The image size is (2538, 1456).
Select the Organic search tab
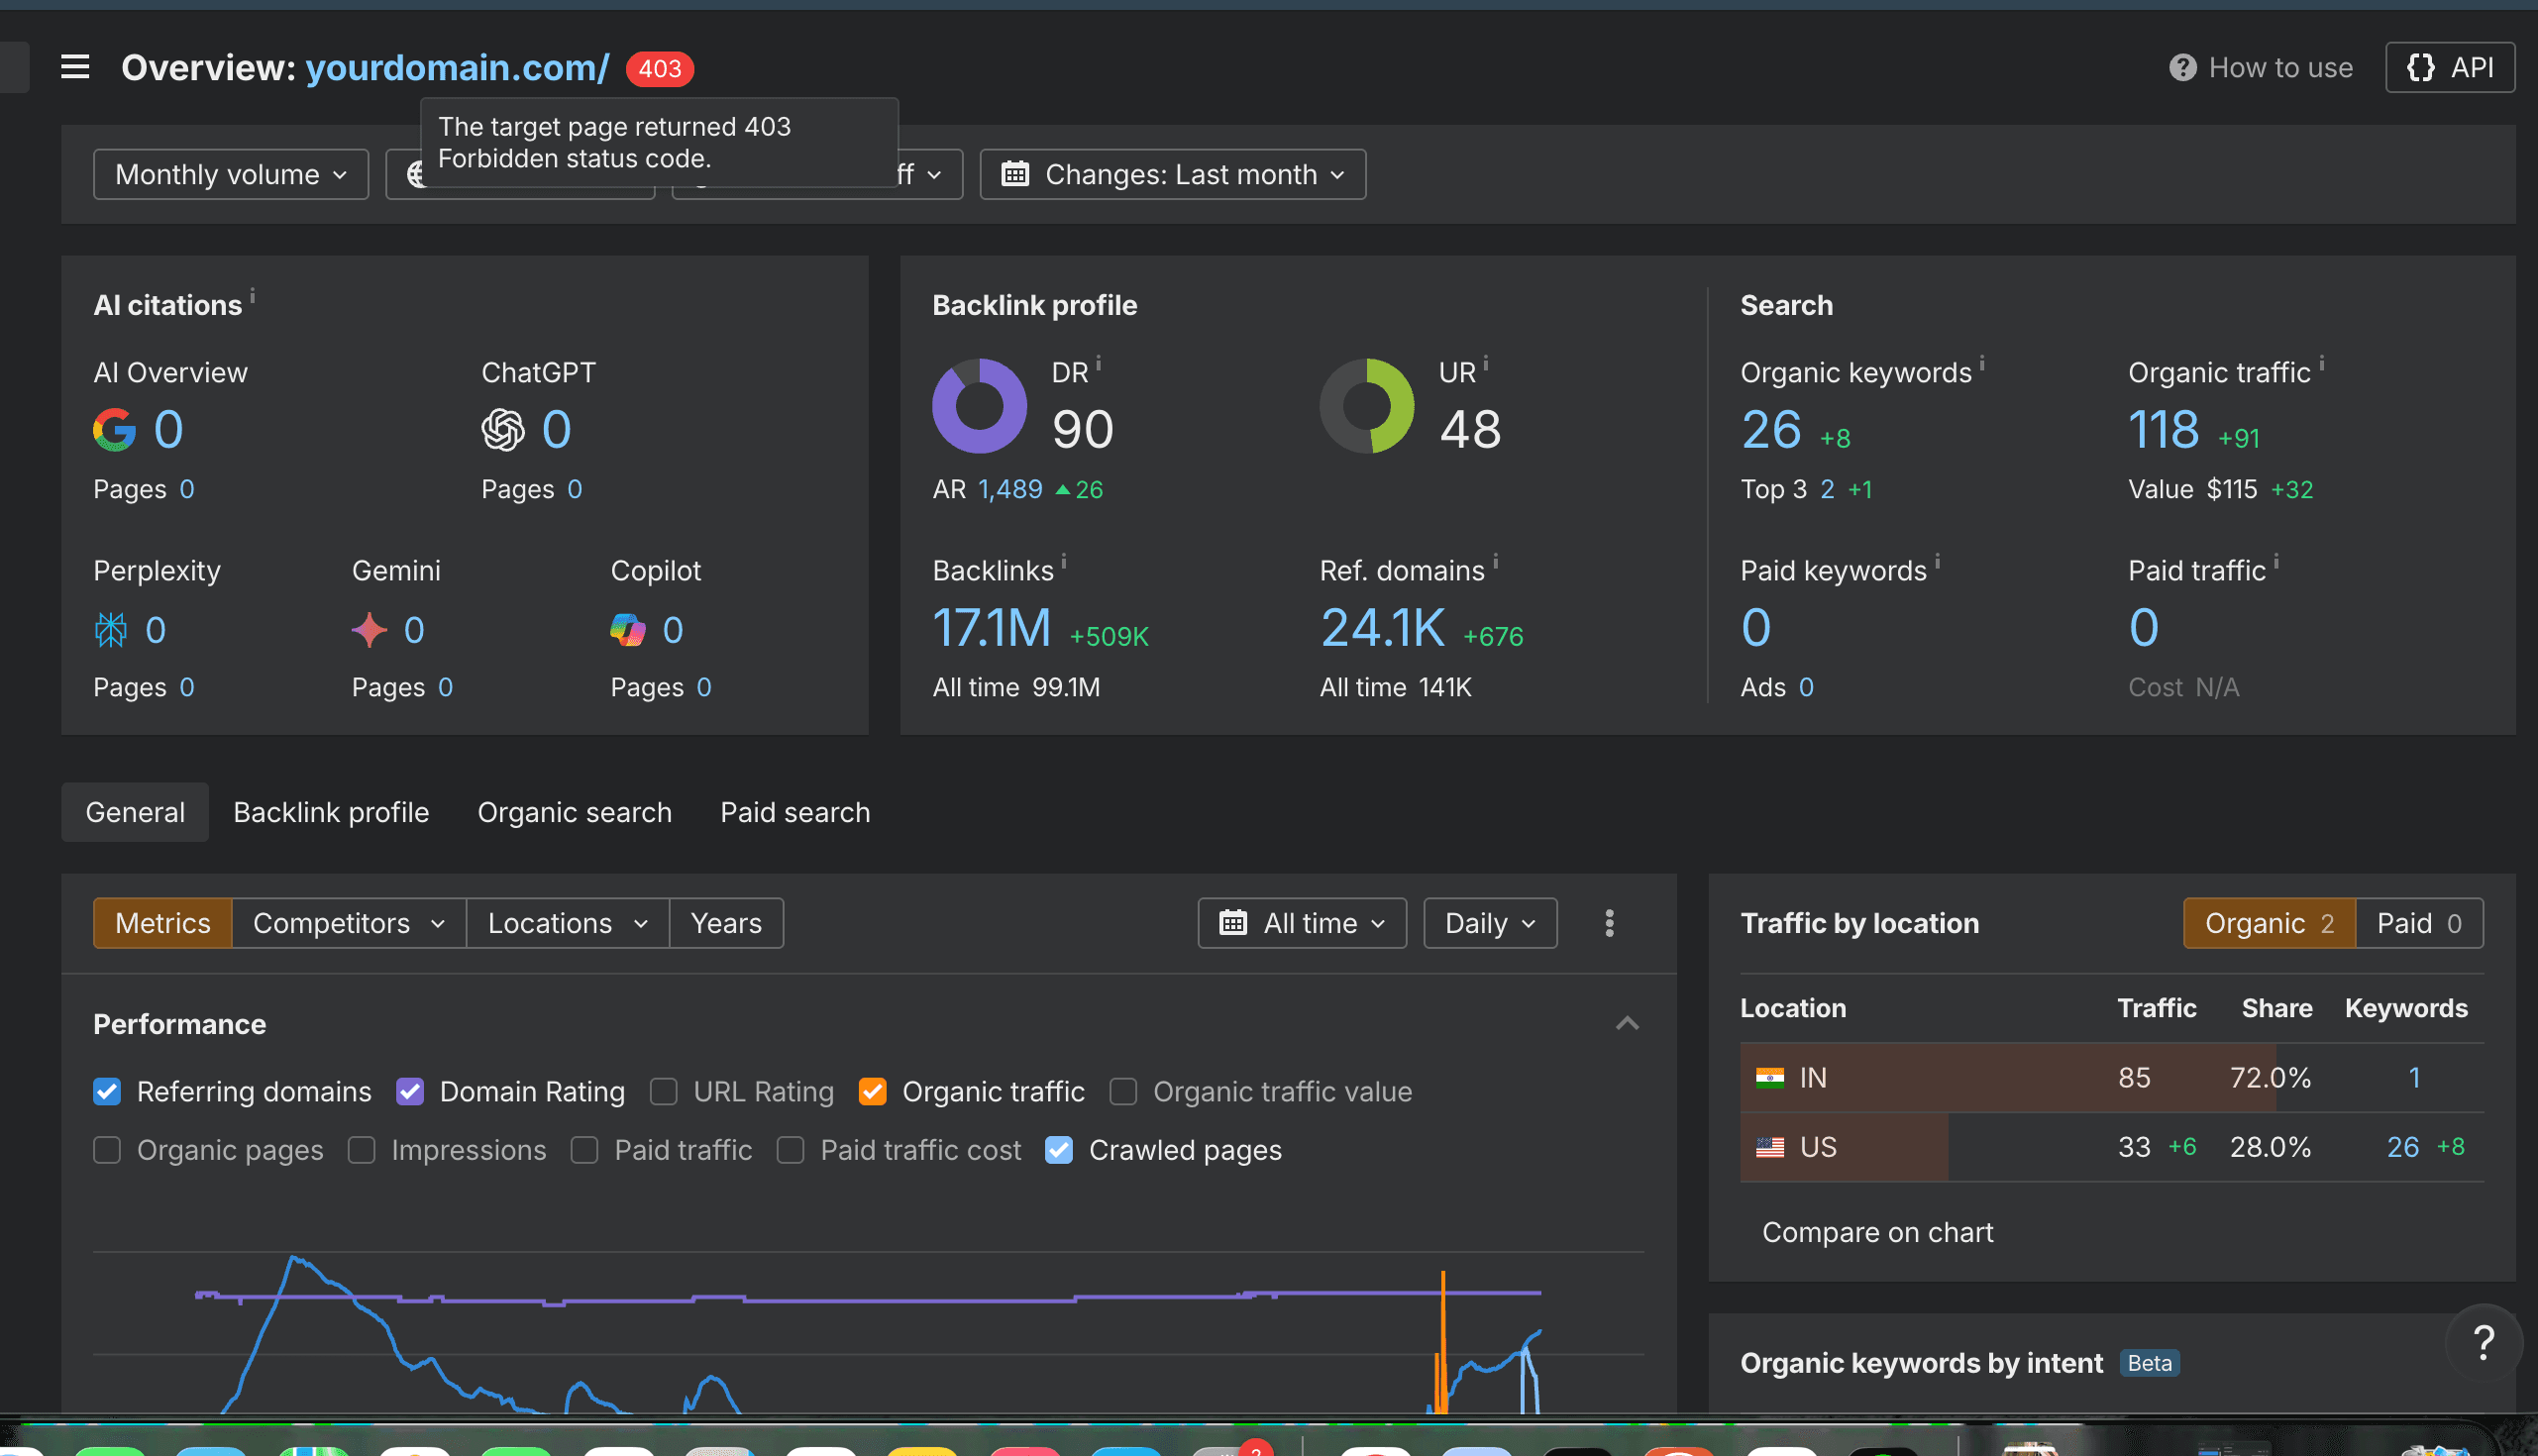click(574, 812)
